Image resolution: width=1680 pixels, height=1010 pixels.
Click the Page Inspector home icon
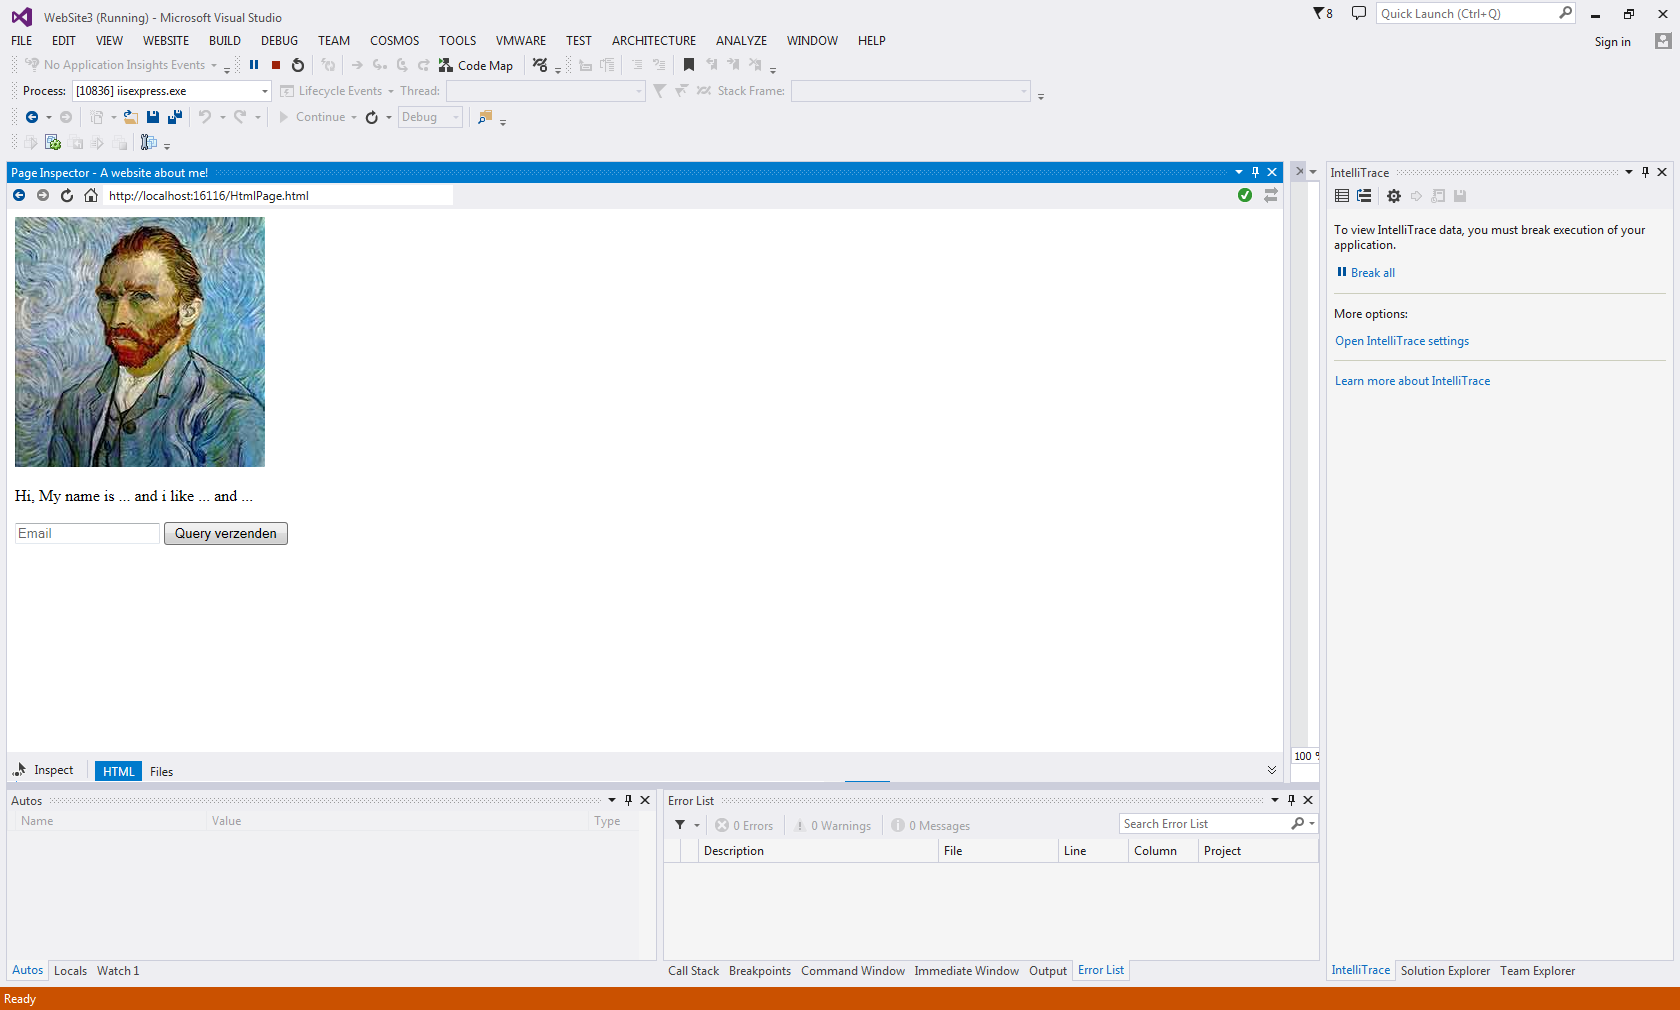(x=90, y=195)
